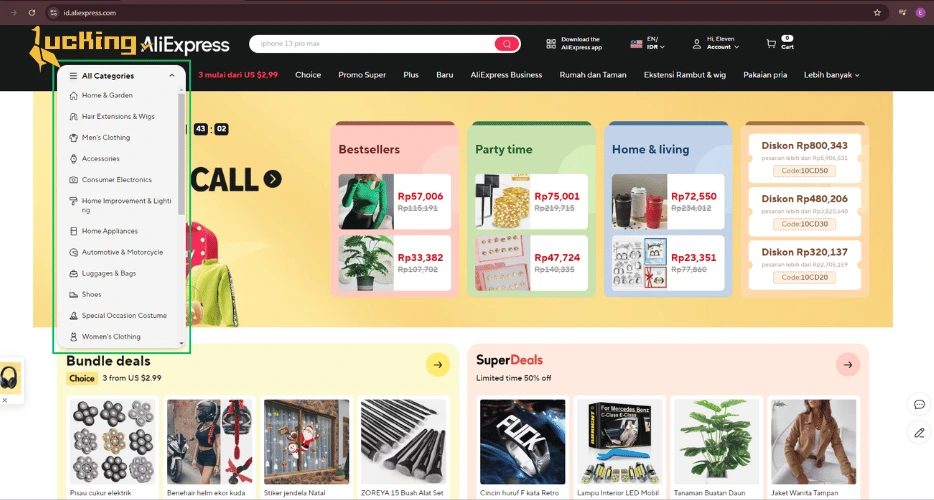
Task: Click the Luggages & Bags icon
Action: (73, 274)
